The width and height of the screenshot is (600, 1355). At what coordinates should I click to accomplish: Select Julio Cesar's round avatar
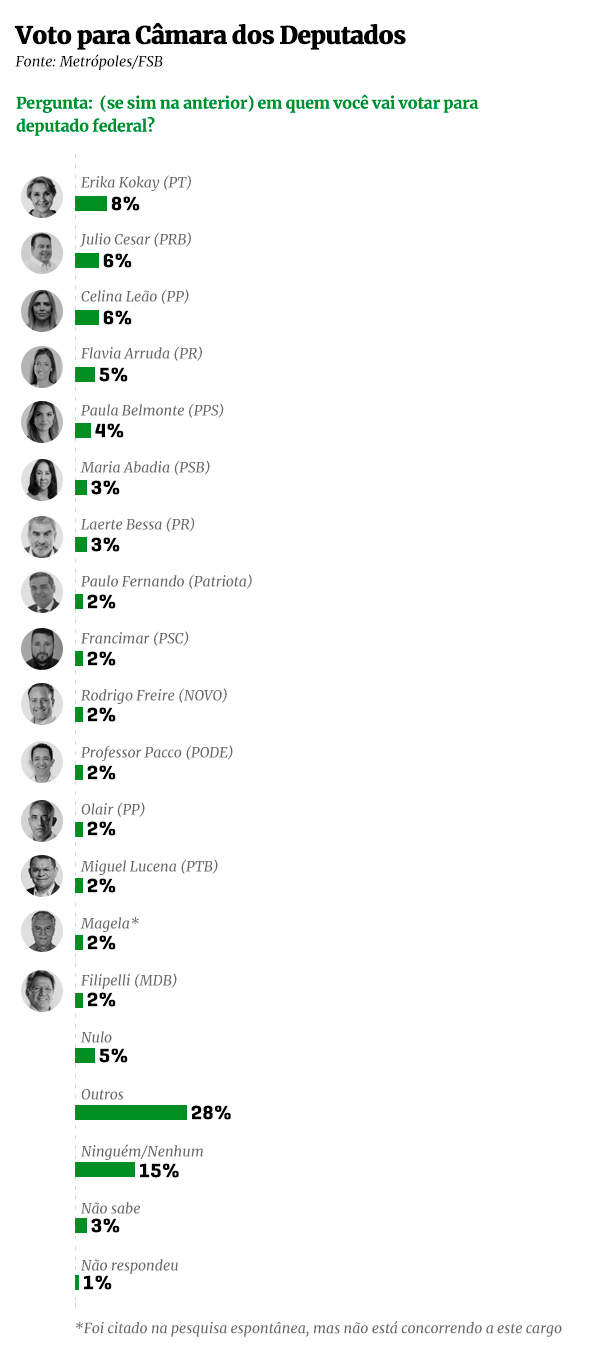point(42,253)
